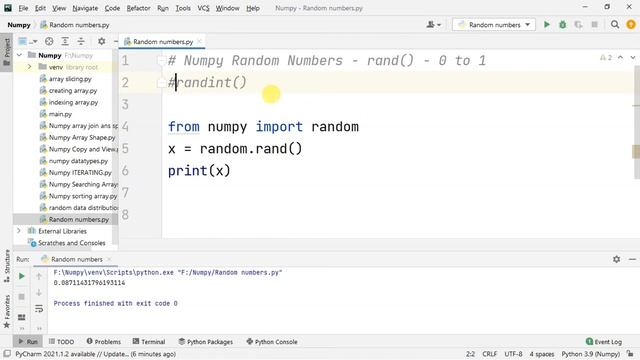Screen dimensions: 640x360
Task: Click the Collapse All icon in the Project panel
Action: click(x=81, y=41)
